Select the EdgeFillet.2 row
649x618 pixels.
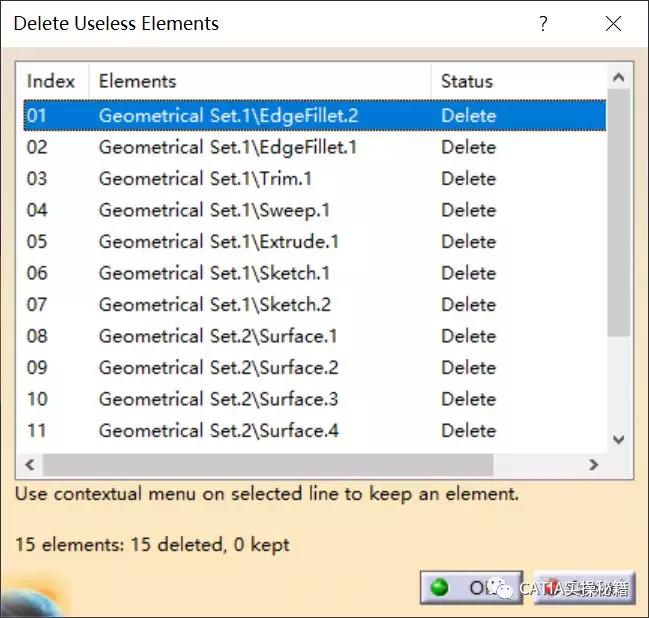click(x=228, y=116)
